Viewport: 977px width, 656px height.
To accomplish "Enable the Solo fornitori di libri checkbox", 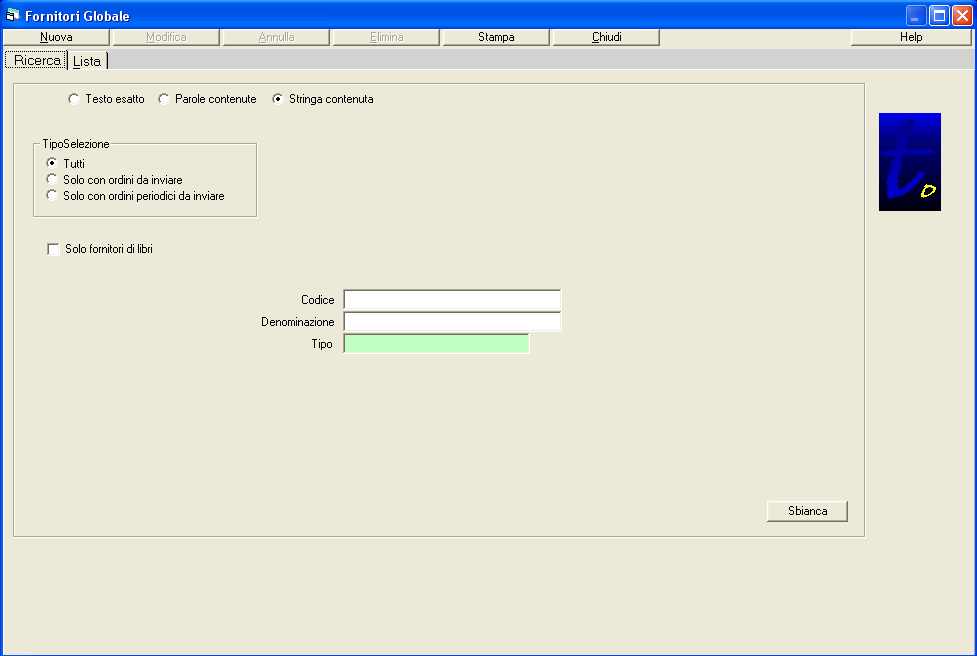I will coord(54,249).
